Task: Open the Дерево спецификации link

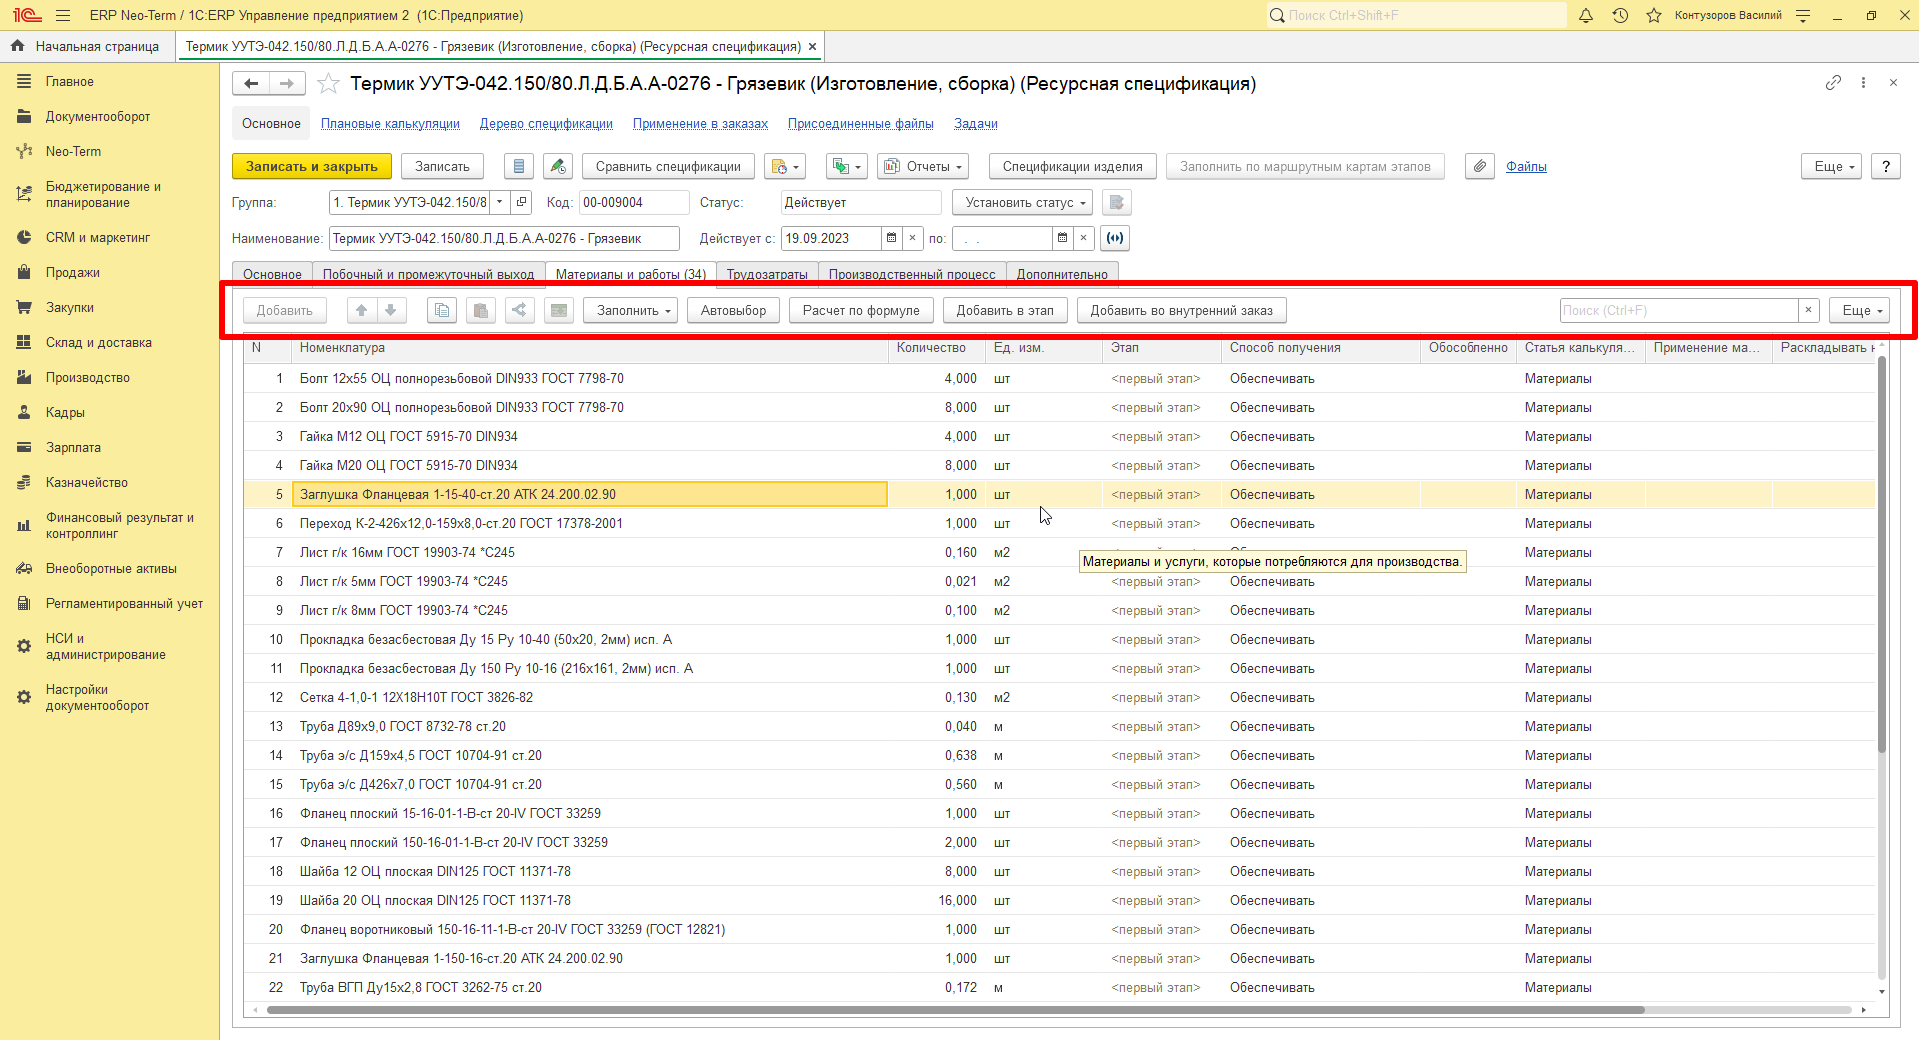Action: point(546,123)
